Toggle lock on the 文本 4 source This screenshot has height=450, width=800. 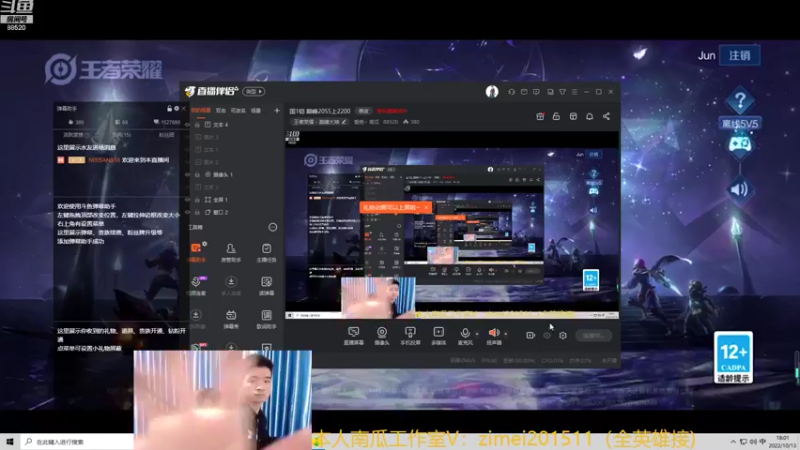(197, 124)
